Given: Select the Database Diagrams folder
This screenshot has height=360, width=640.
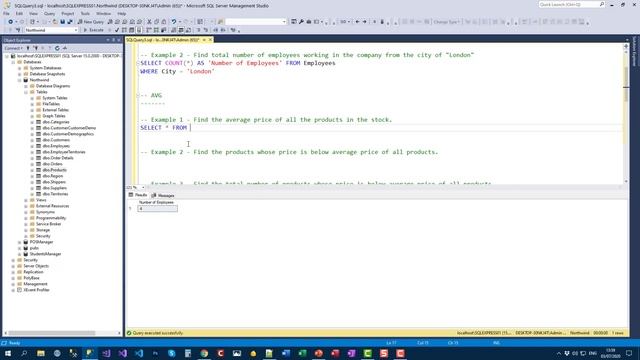Looking at the screenshot, I should [53, 86].
